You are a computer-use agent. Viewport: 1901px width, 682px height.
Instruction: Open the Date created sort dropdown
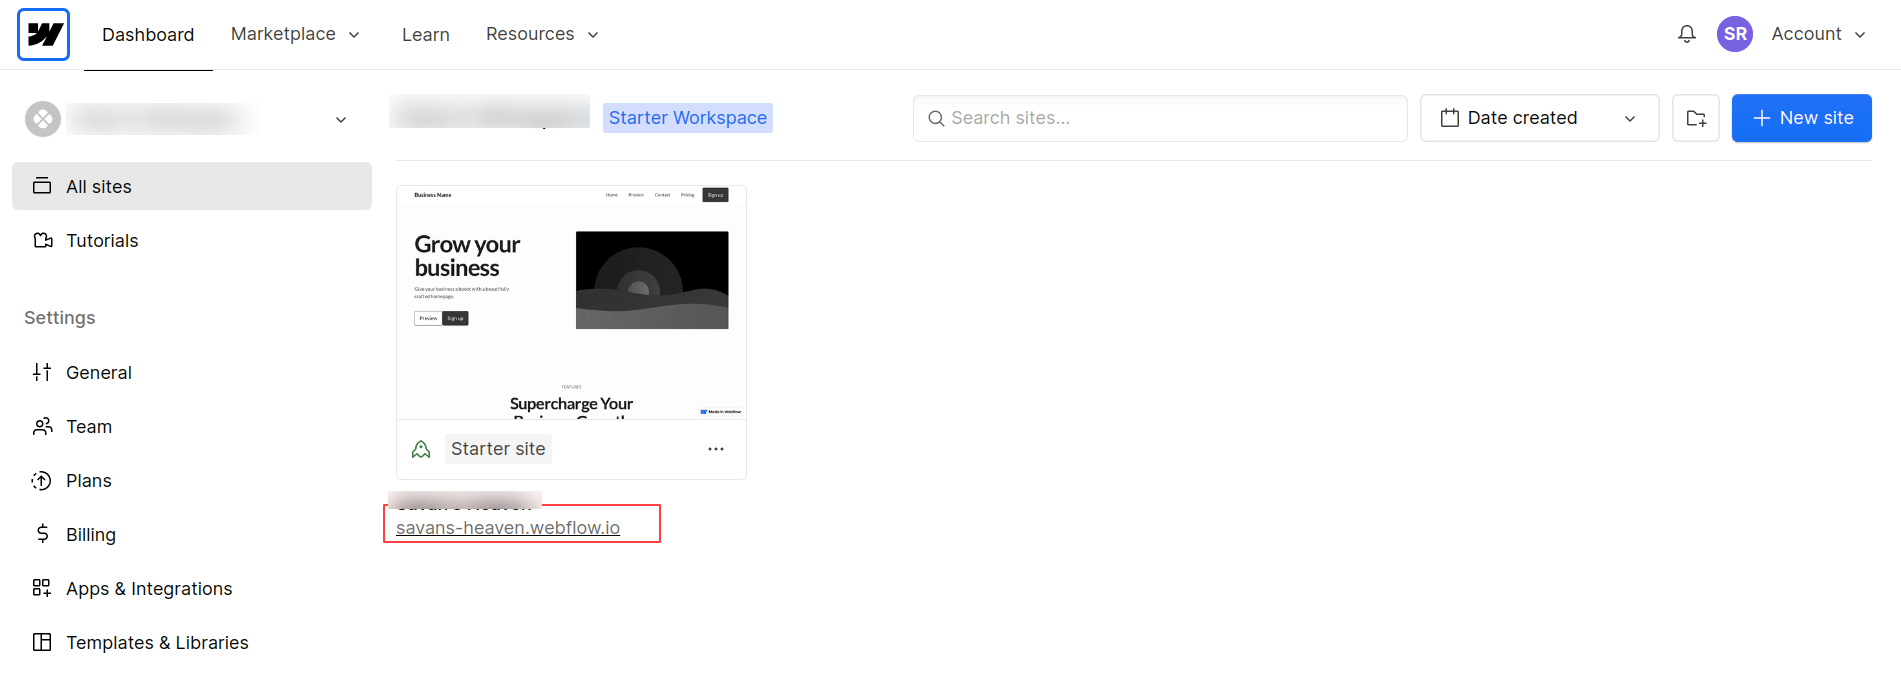(1539, 118)
